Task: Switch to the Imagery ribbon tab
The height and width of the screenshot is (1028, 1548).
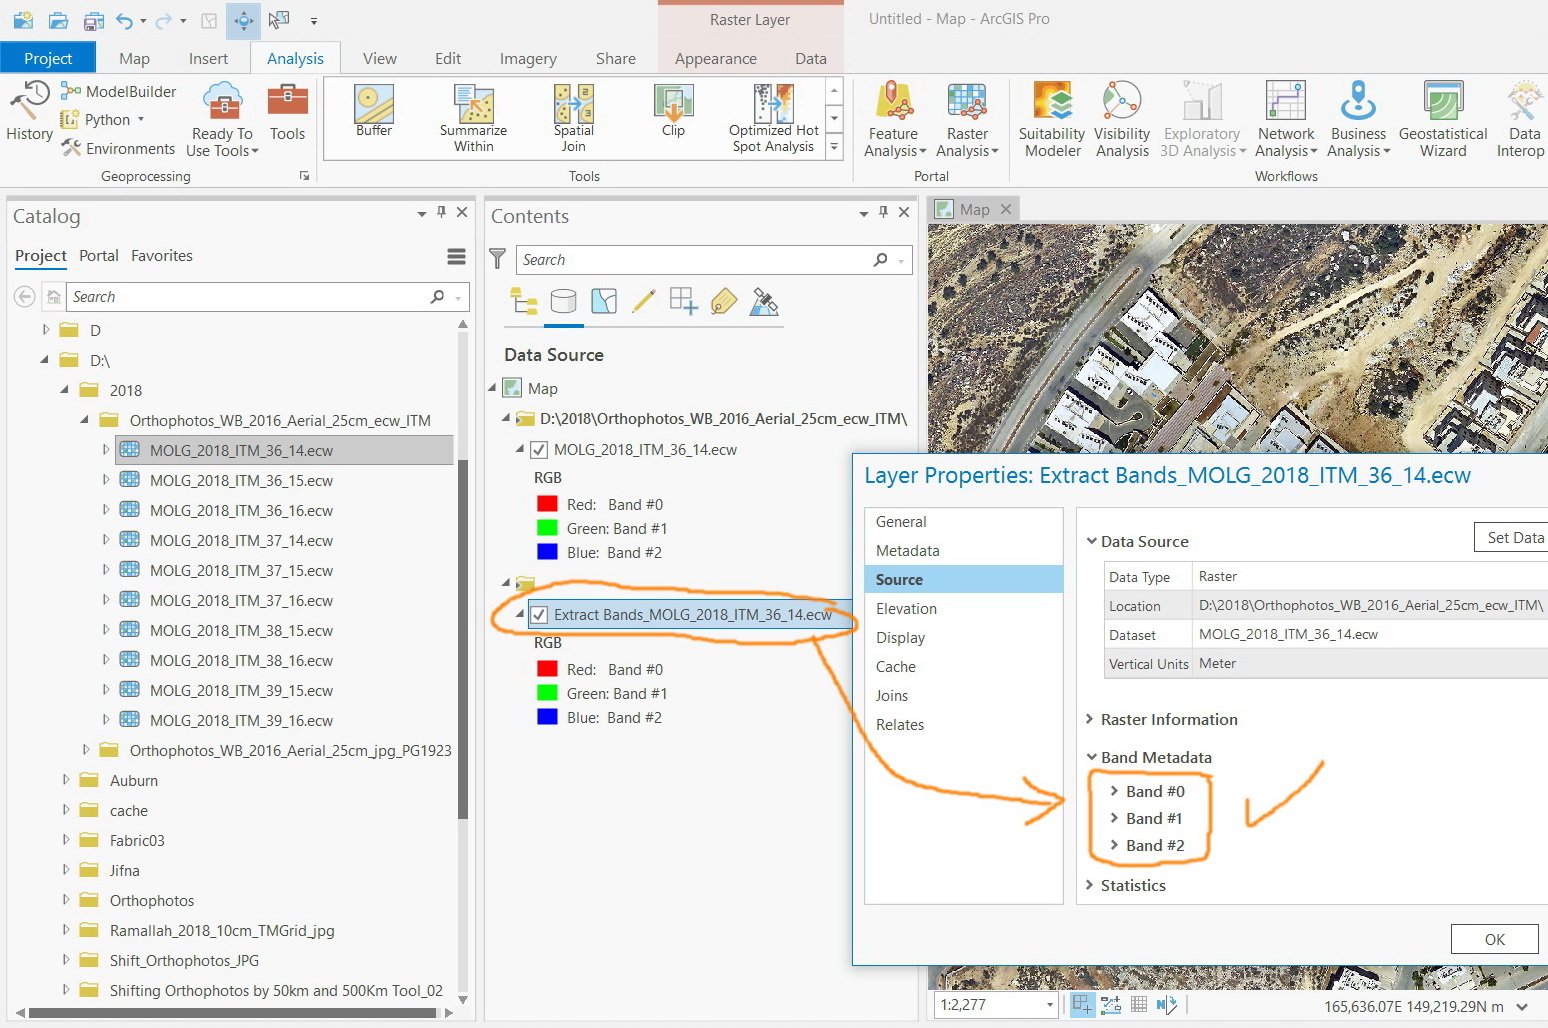Action: pyautogui.click(x=528, y=58)
